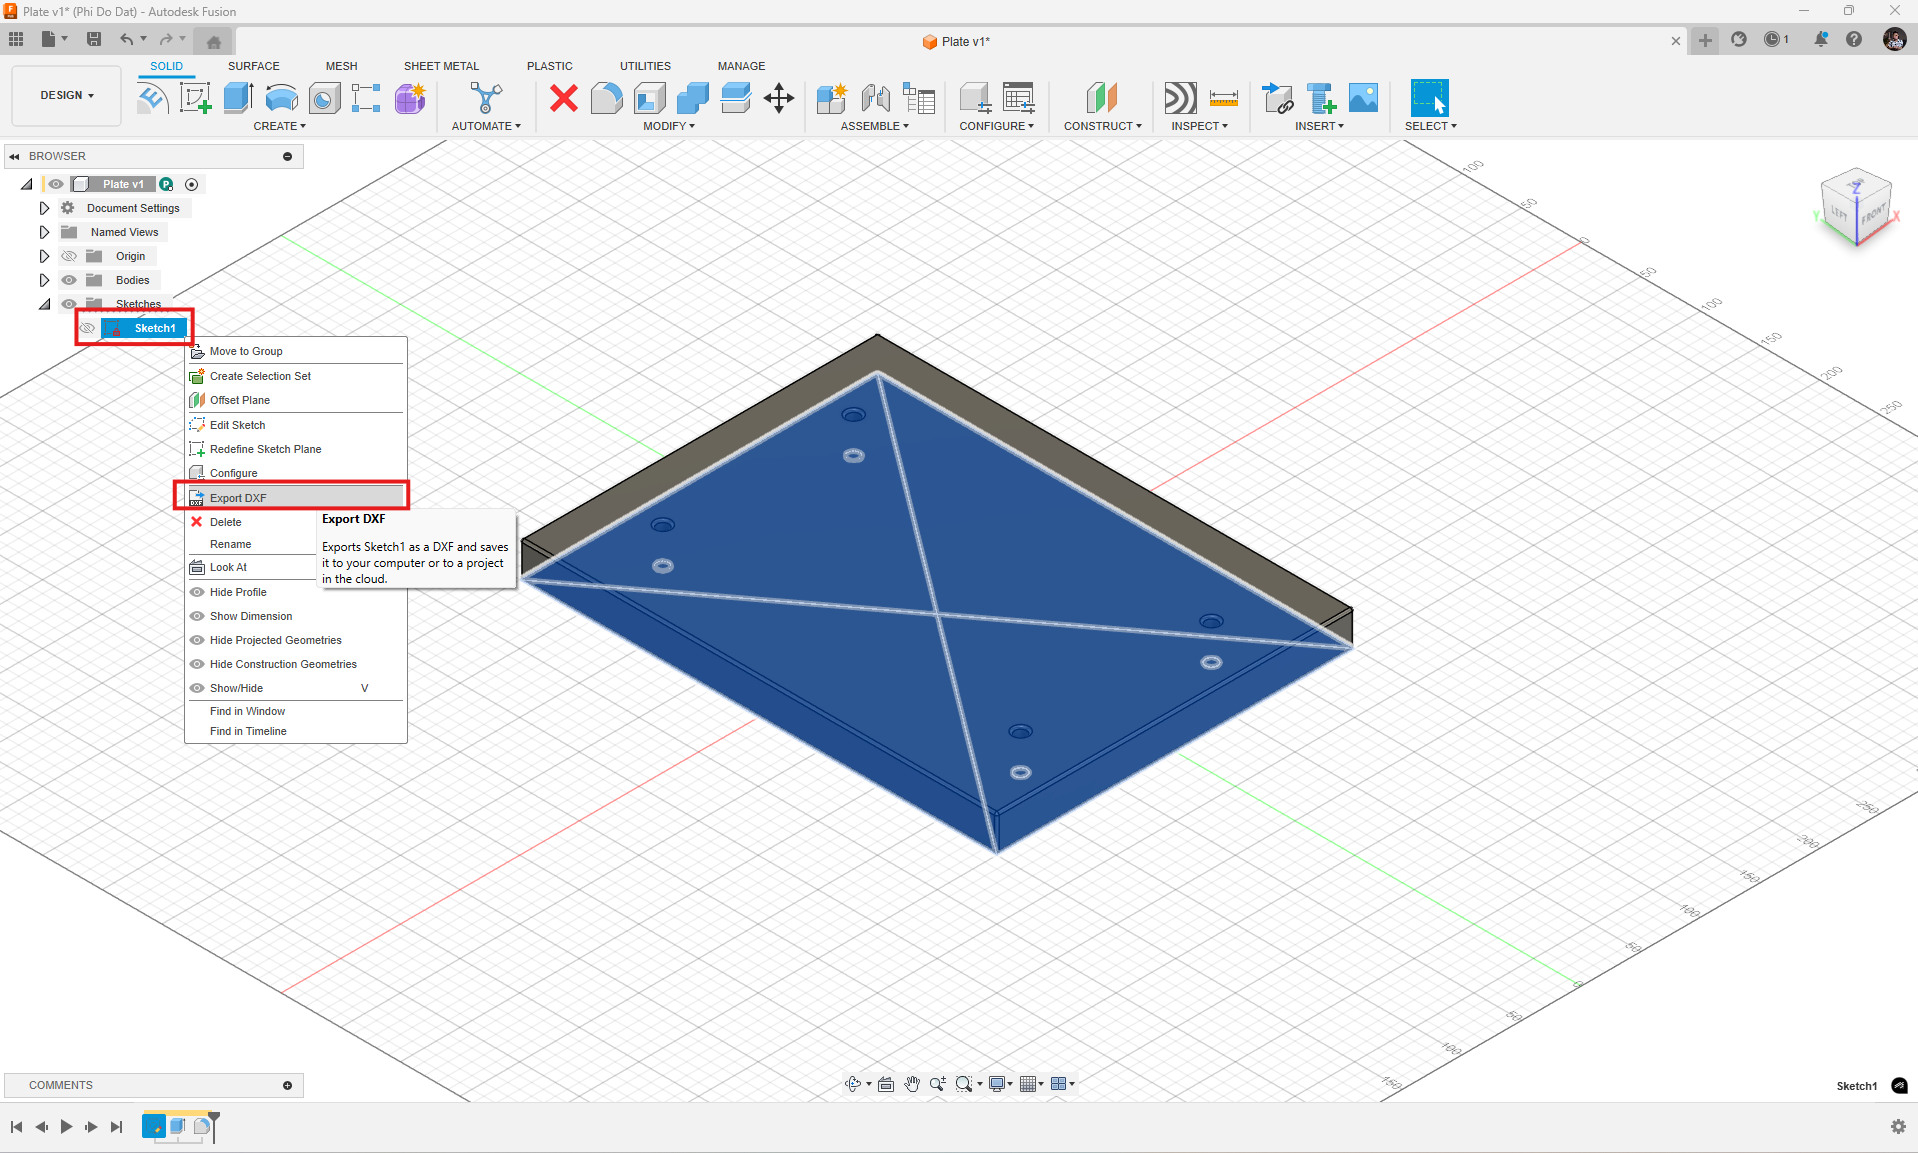Click the Save icon in title toolbar
The image size is (1918, 1153).
coord(94,40)
